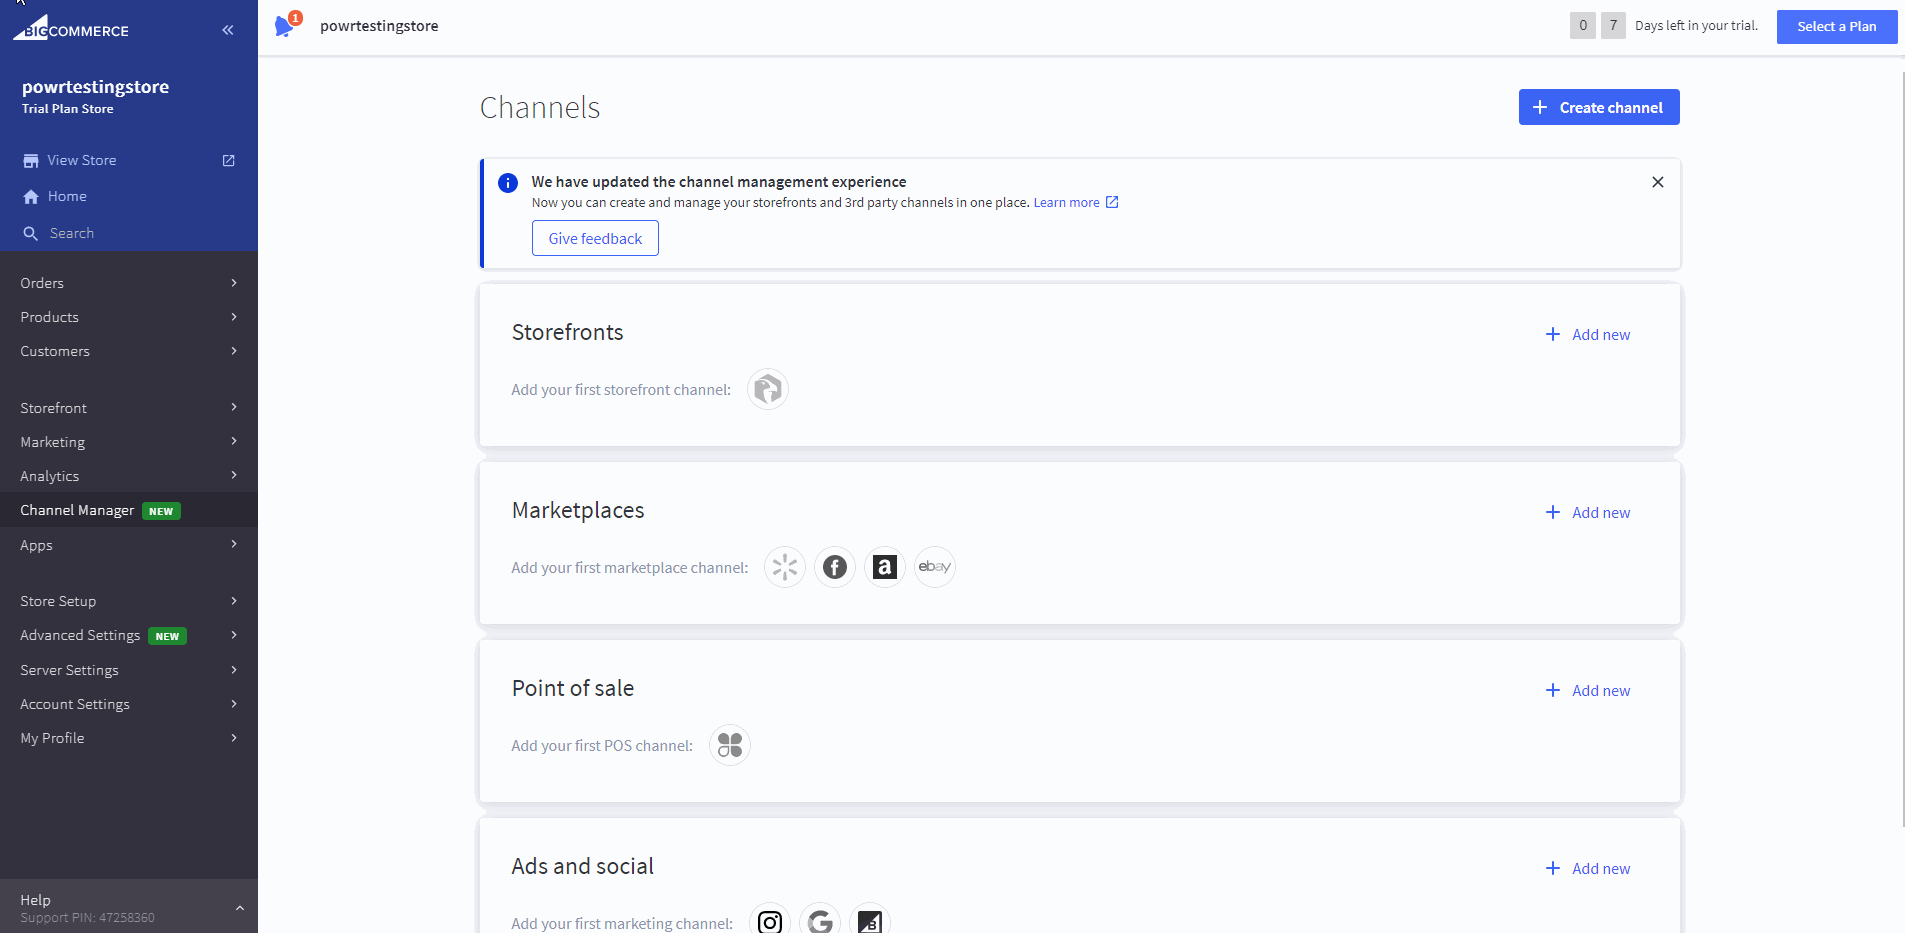Expand the Products menu
Viewport: 1905px width, 933px height.
click(129, 317)
